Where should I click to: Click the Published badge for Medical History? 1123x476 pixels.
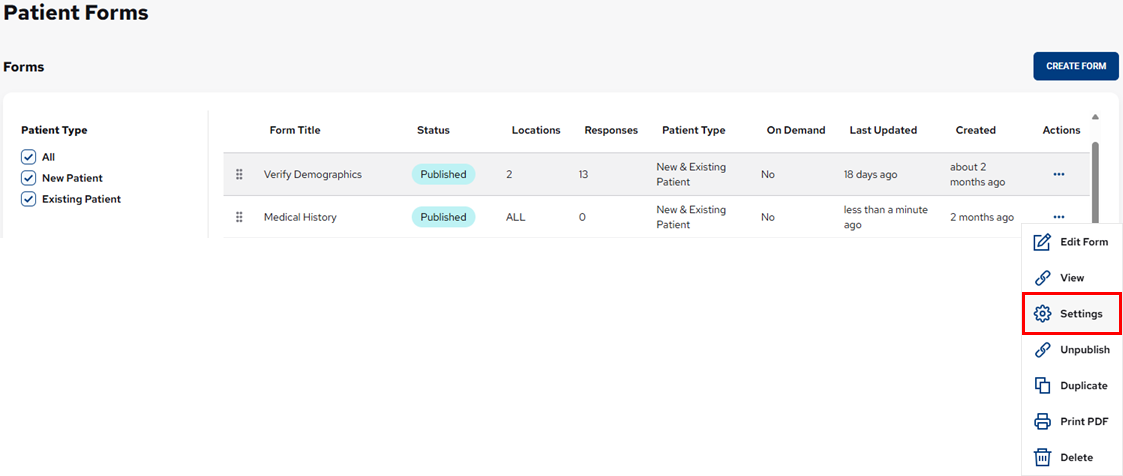click(x=443, y=217)
